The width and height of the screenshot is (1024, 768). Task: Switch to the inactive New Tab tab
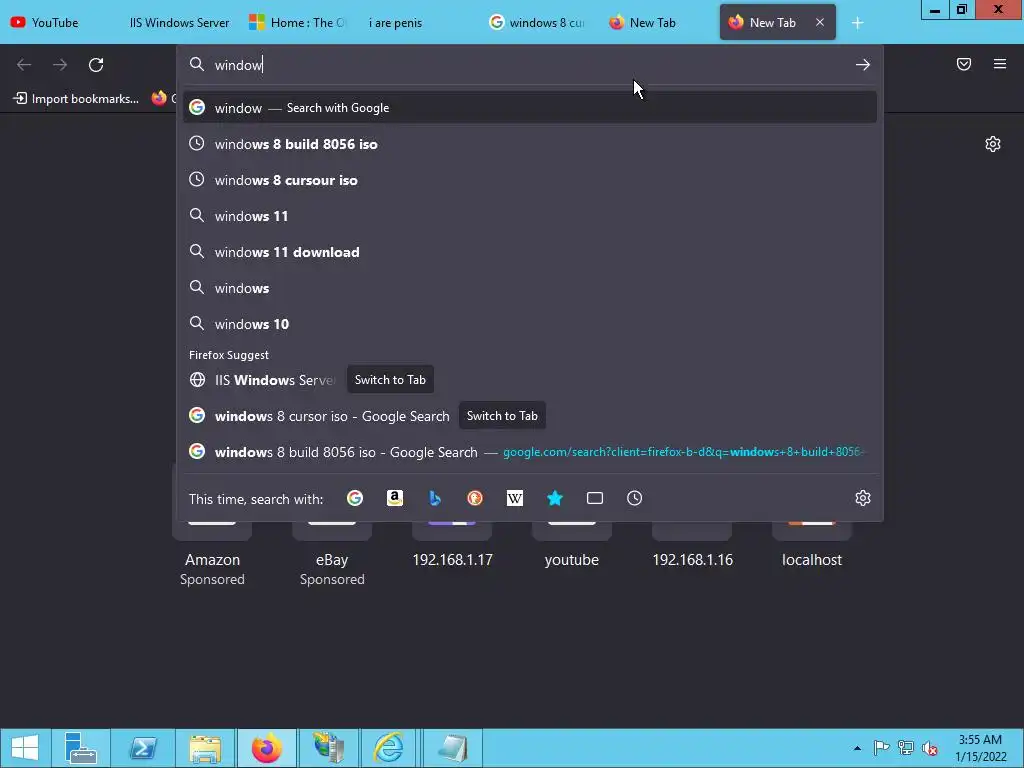[x=656, y=22]
